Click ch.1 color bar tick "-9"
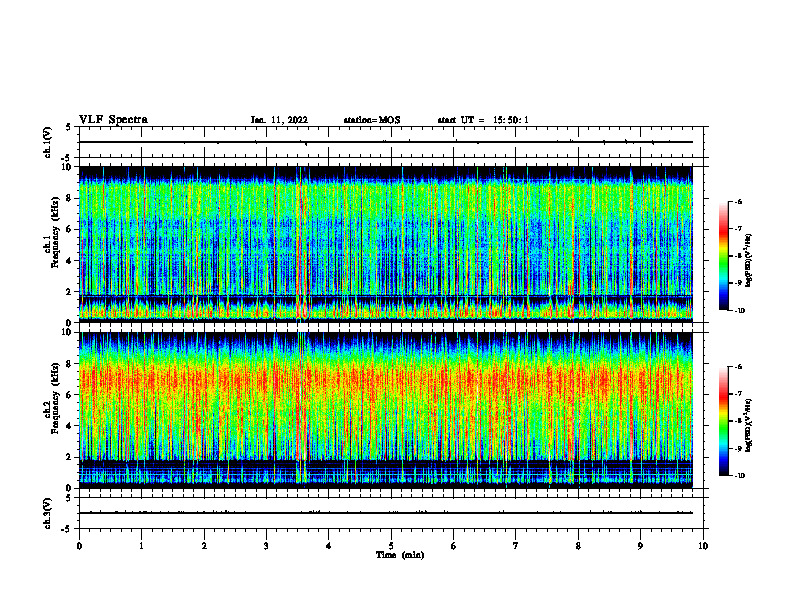The width and height of the screenshot is (792, 612). tap(737, 283)
